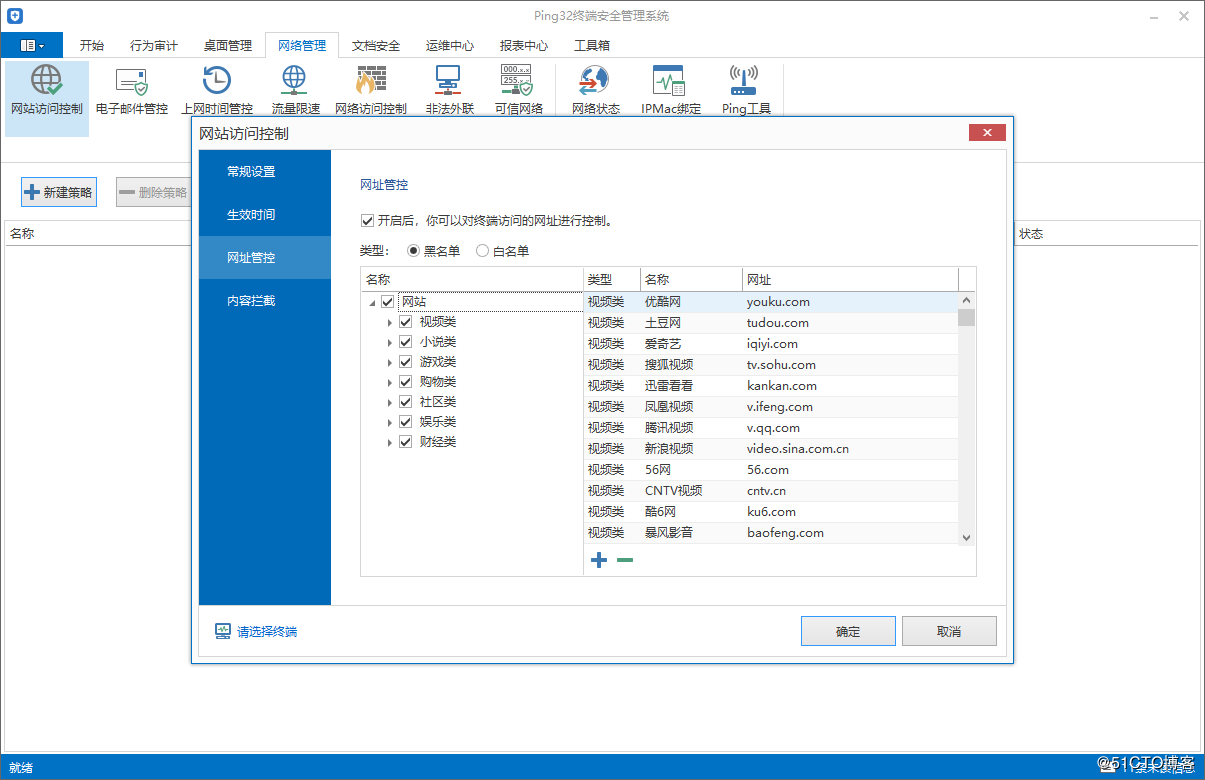The image size is (1205, 780).
Task: Open the IPMac绑定 tool
Action: click(670, 91)
